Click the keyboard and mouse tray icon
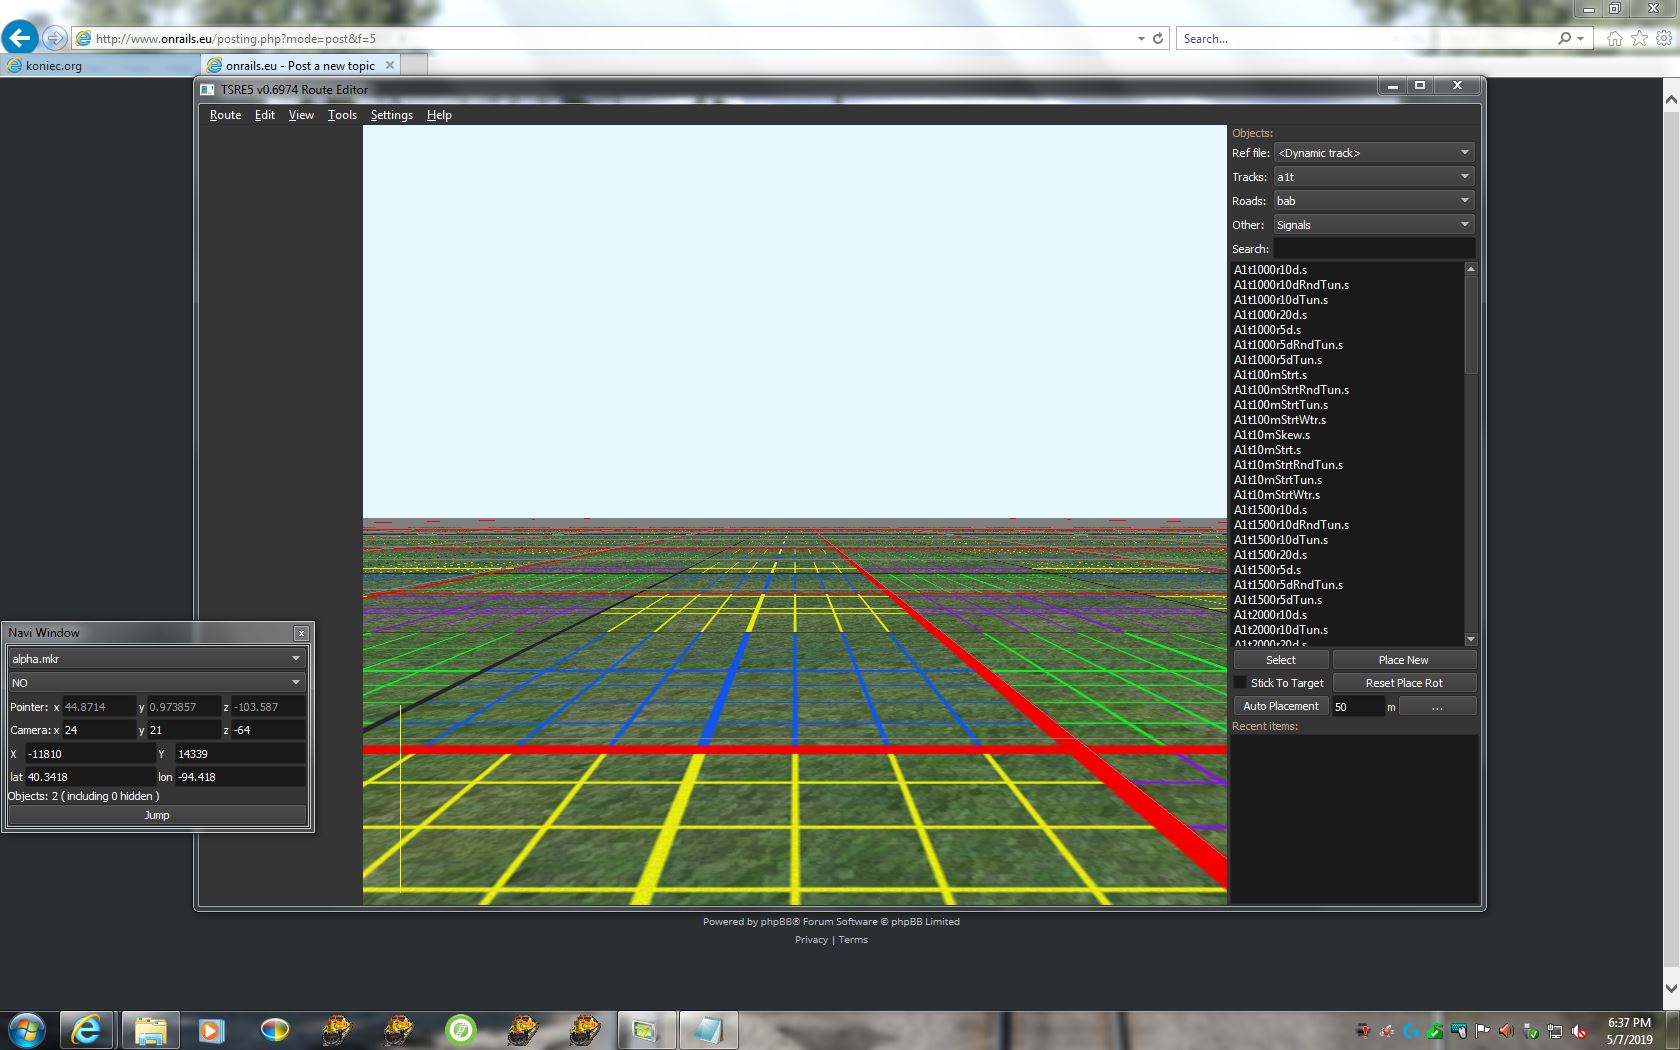 tap(1458, 1031)
